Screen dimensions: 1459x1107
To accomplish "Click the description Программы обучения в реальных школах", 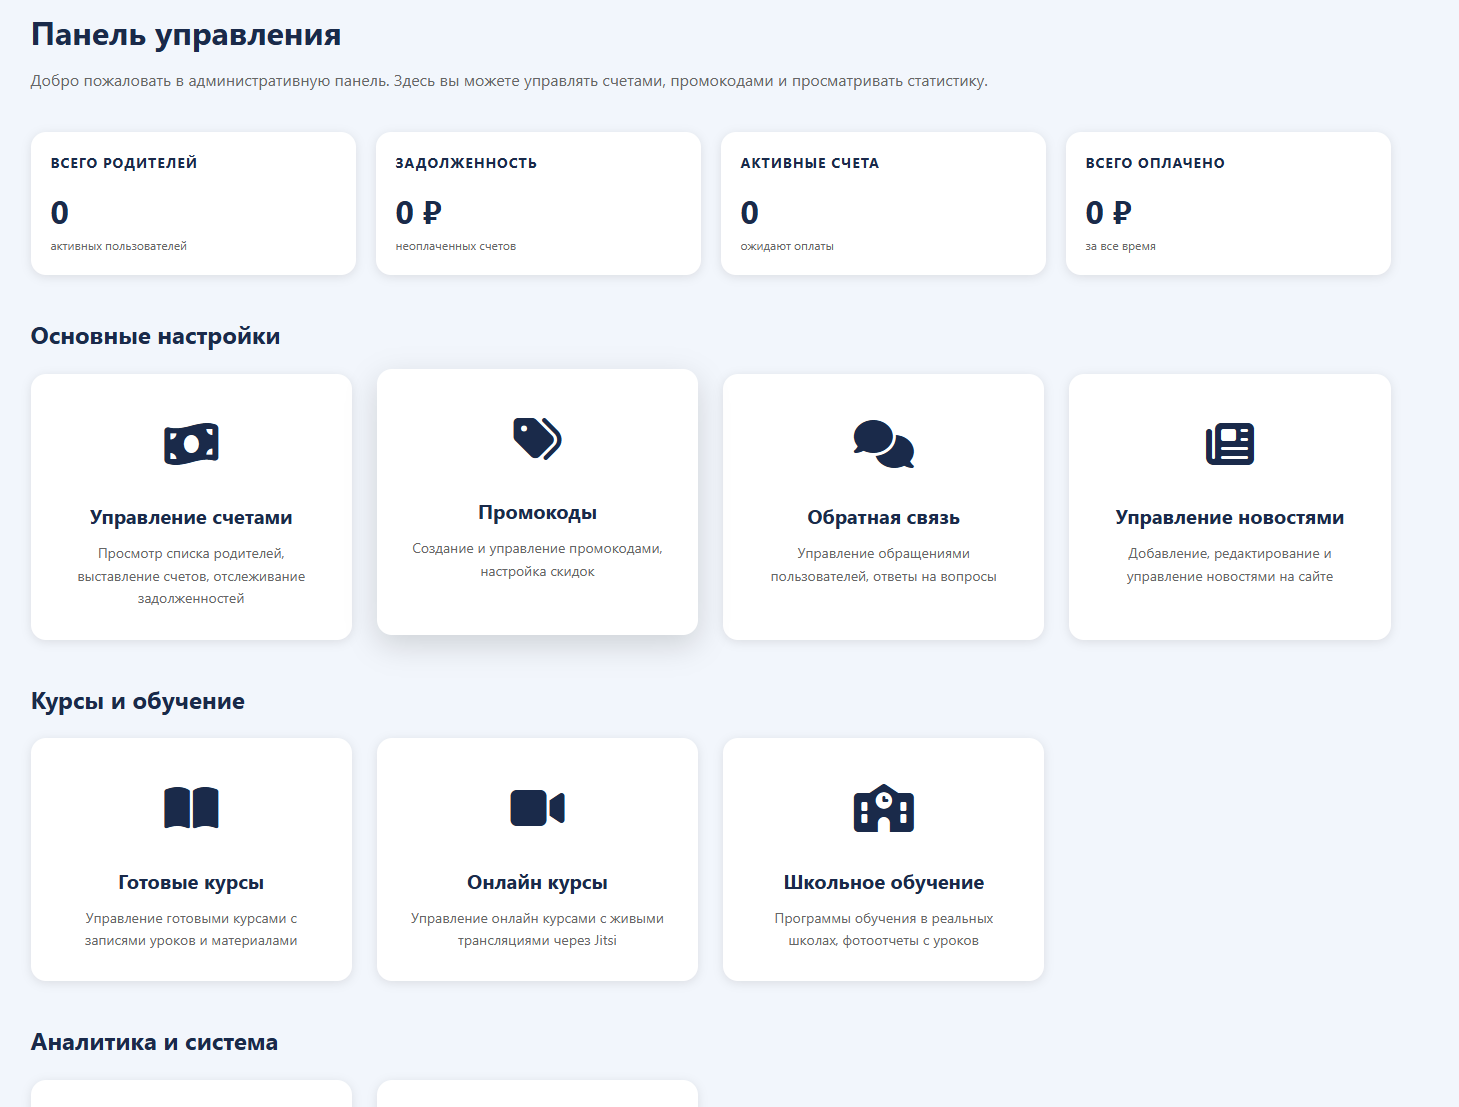I will (x=883, y=929).
